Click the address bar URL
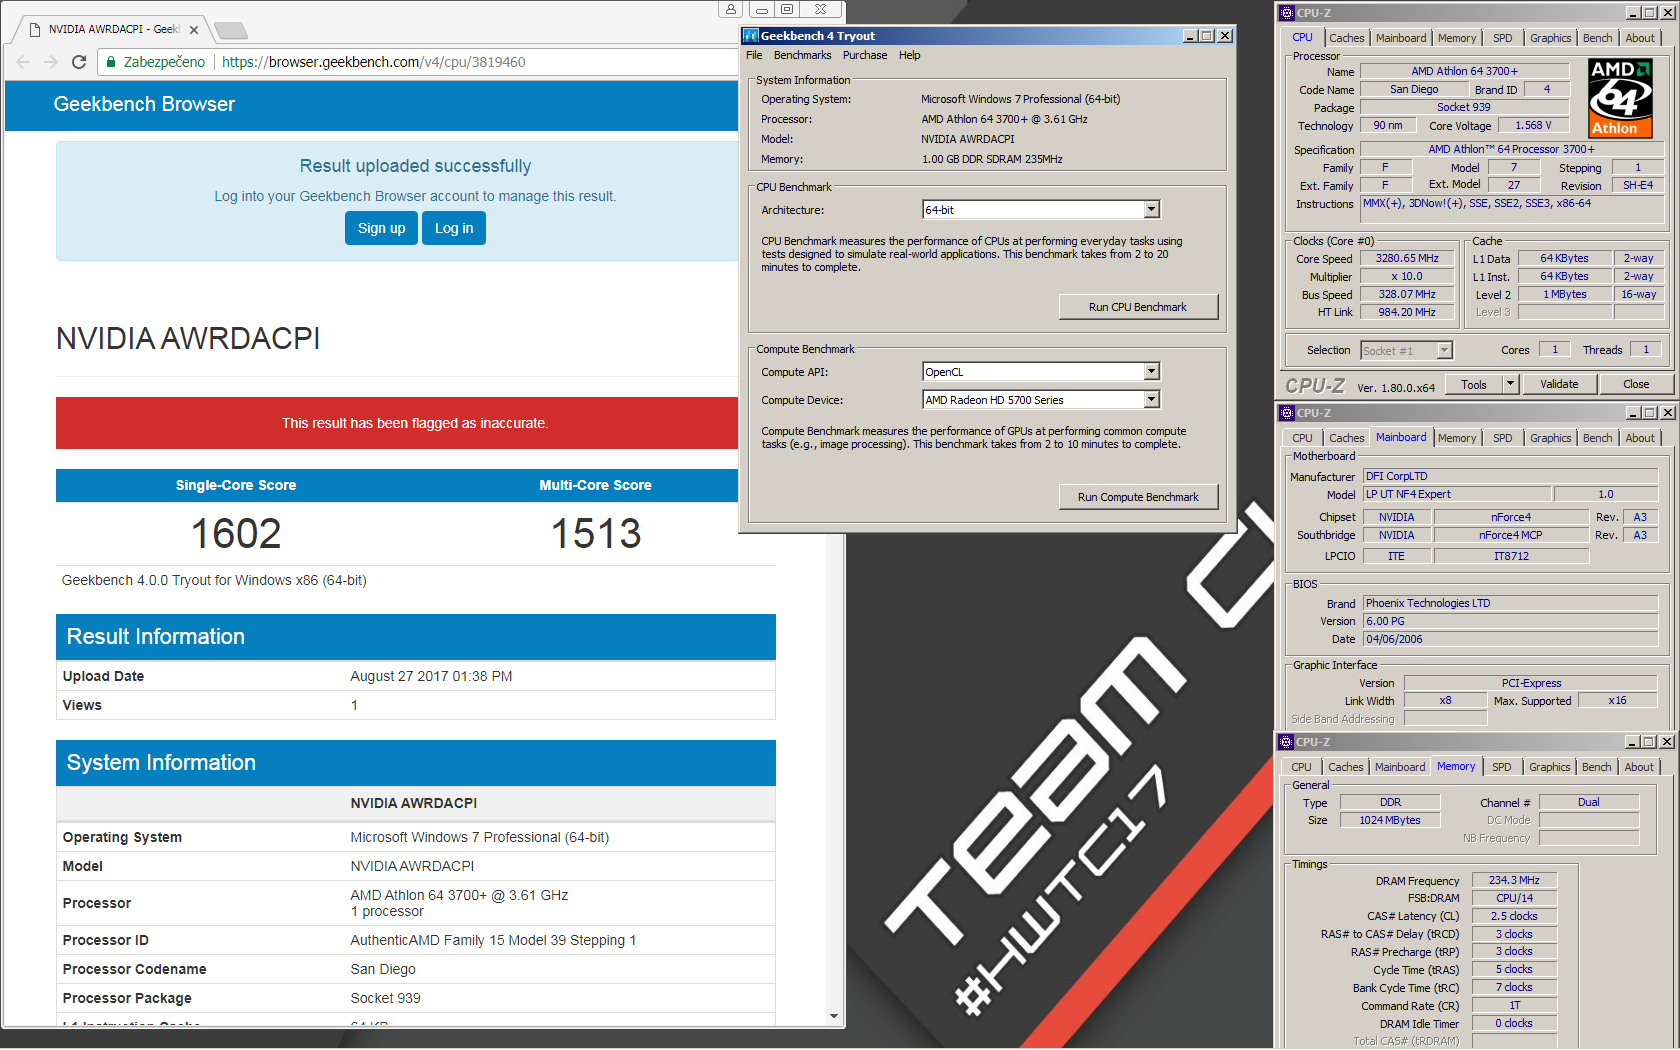 374,62
